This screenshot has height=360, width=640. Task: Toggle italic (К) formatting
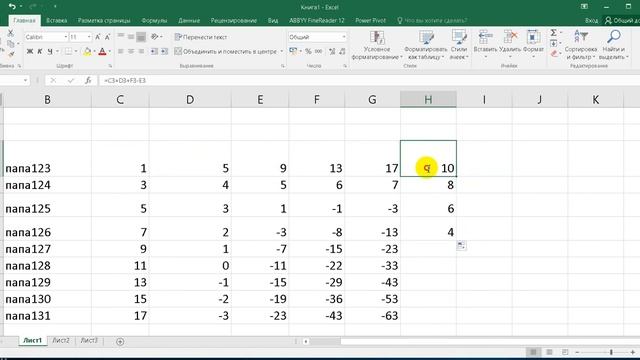(40, 51)
